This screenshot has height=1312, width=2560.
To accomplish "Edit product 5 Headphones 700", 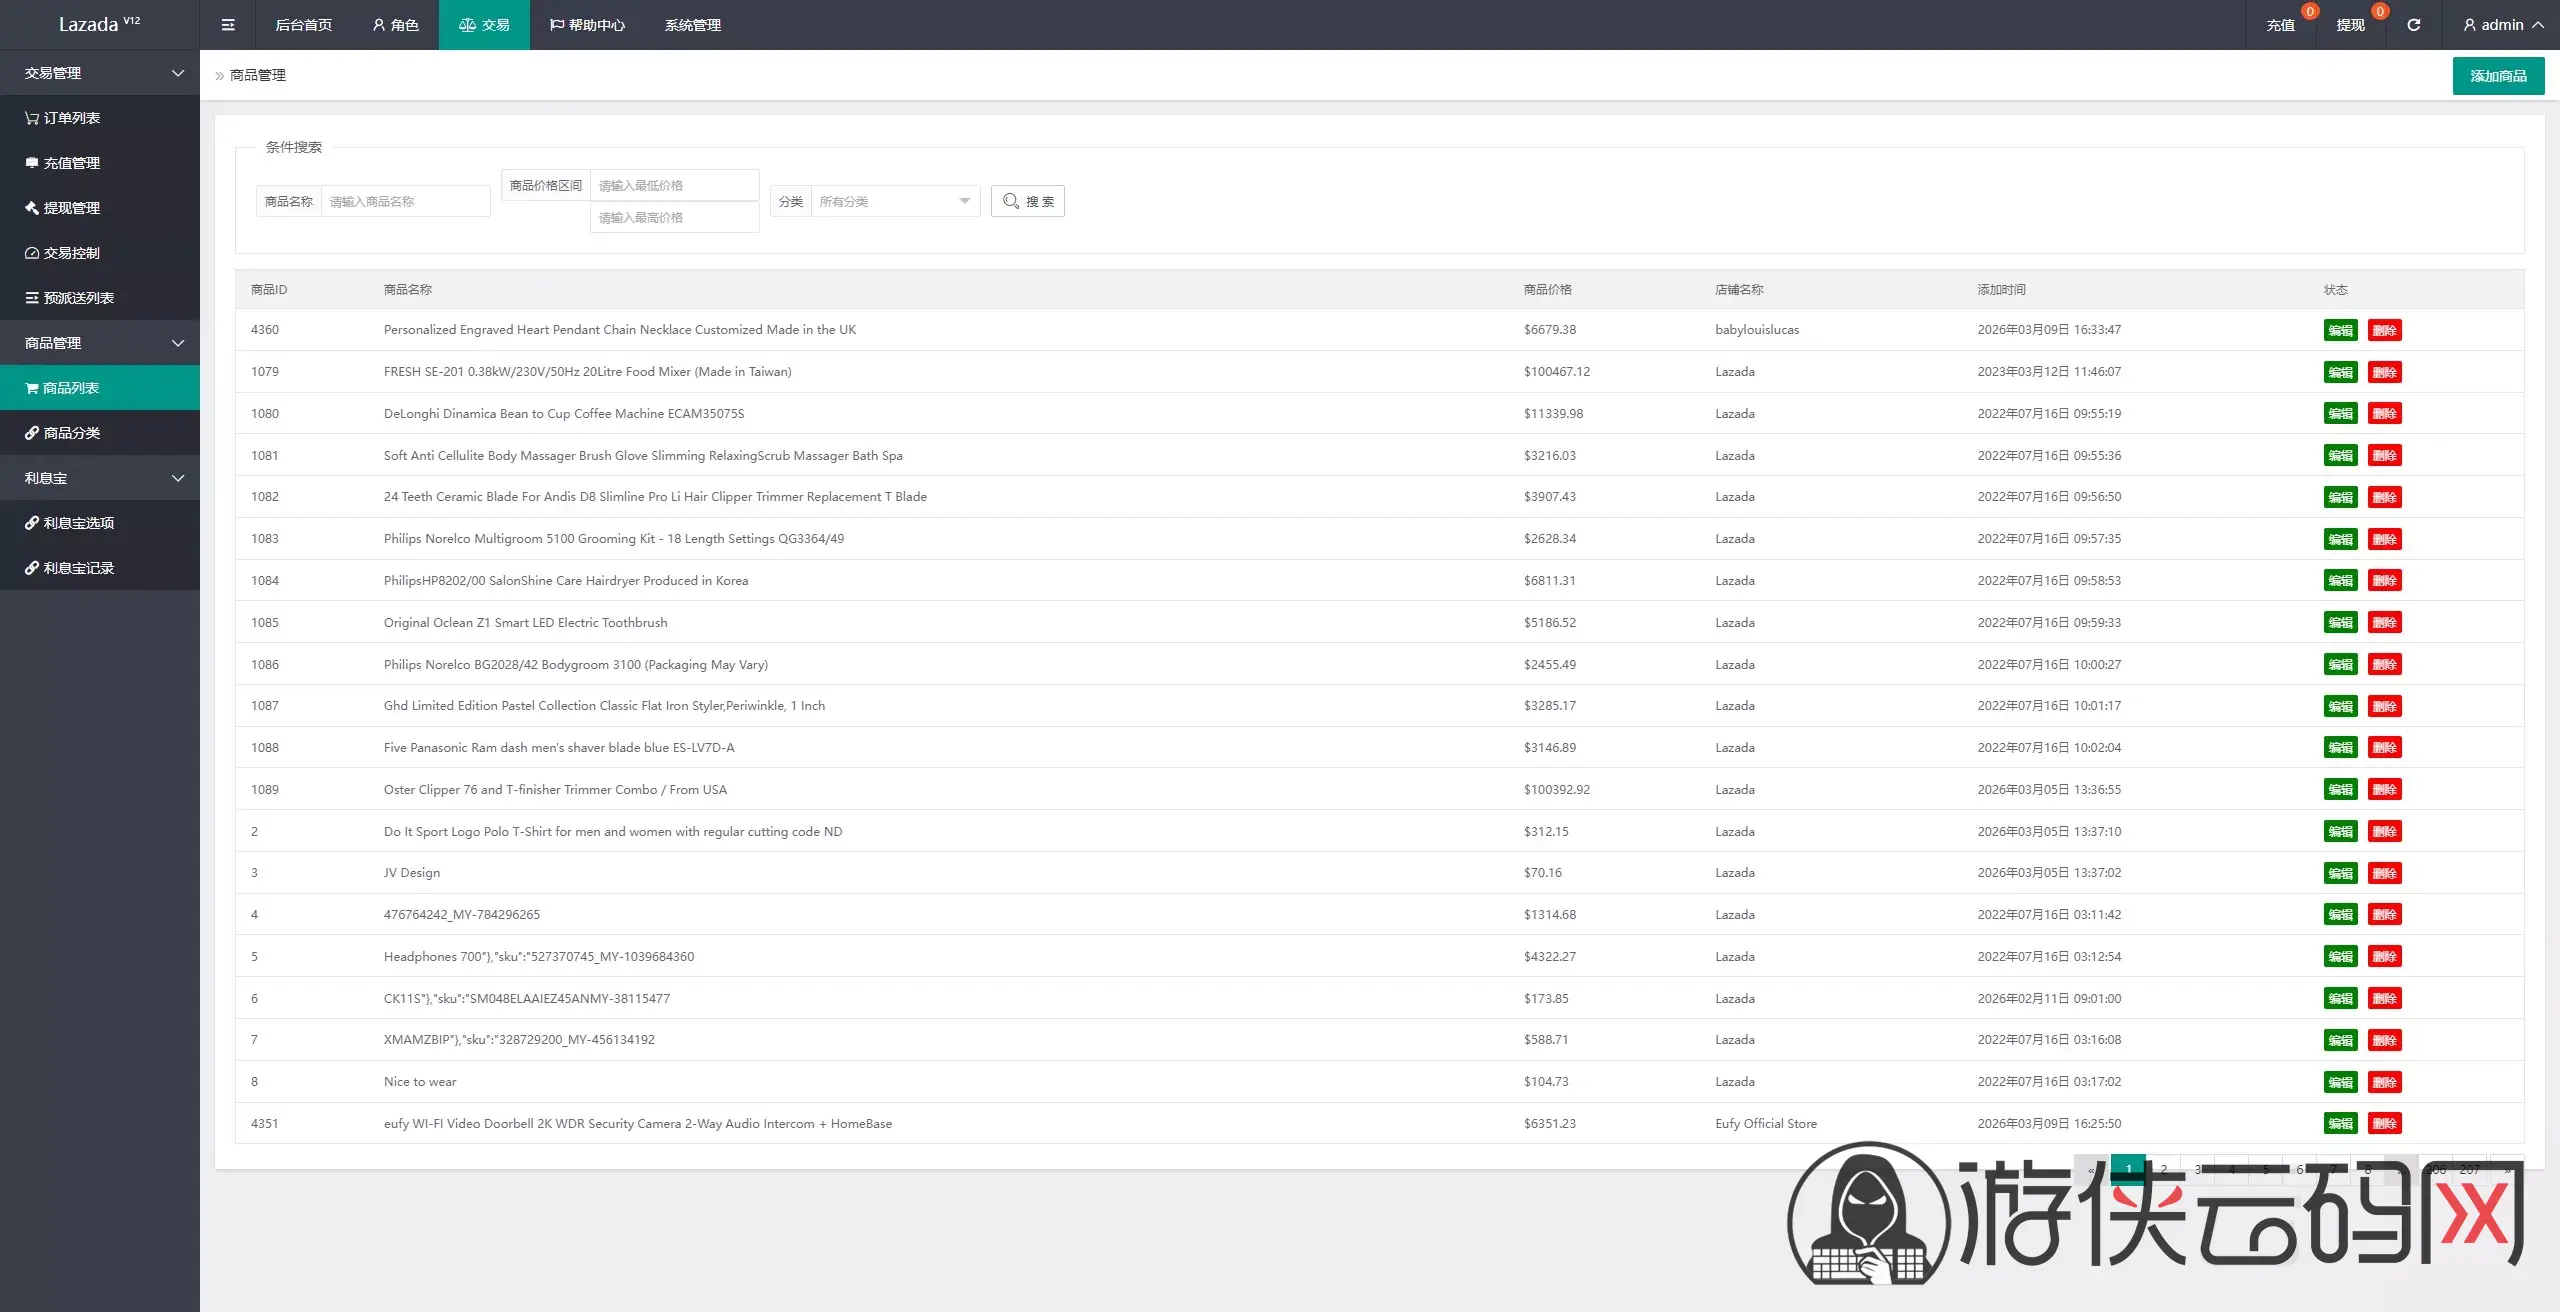I will (x=2340, y=957).
